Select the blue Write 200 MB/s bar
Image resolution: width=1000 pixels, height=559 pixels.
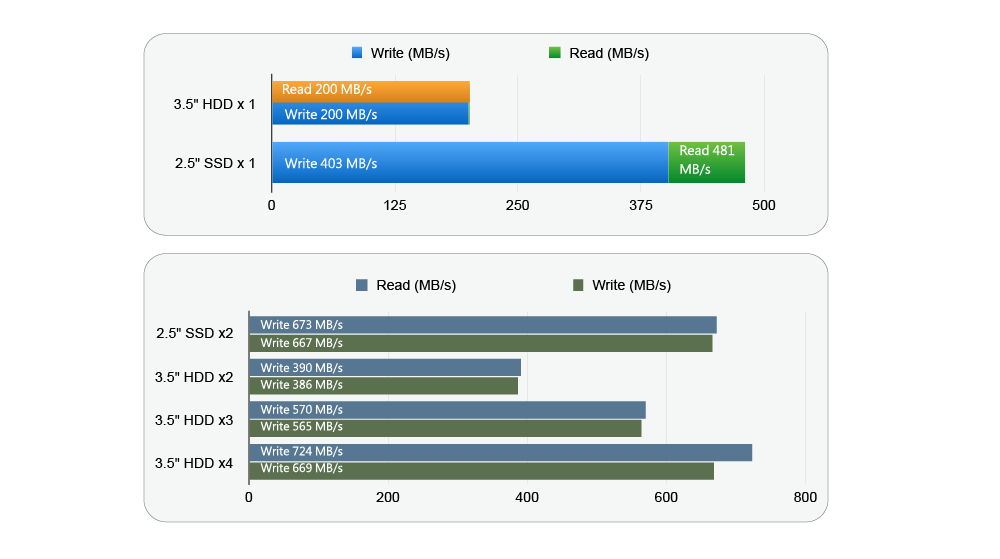(x=370, y=114)
